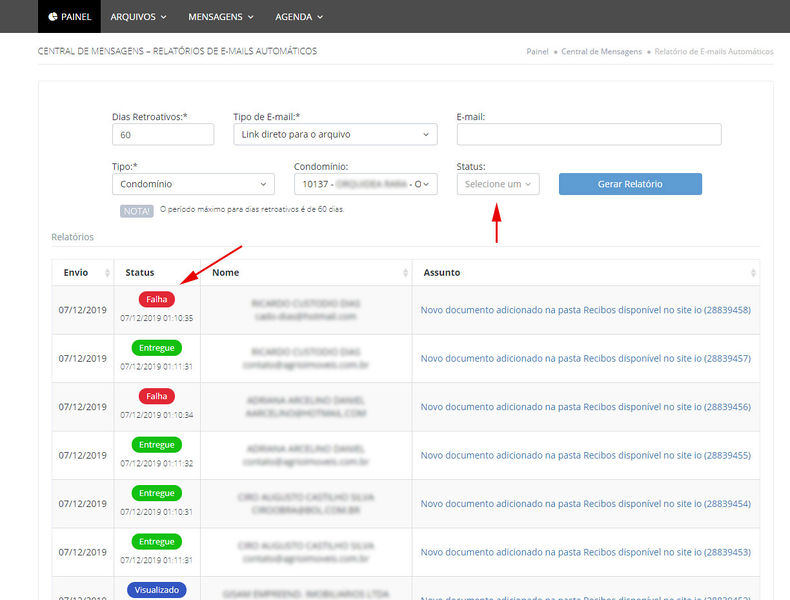Click the blue Visualizado status badge
Screen dimensions: 790x600
point(156,590)
